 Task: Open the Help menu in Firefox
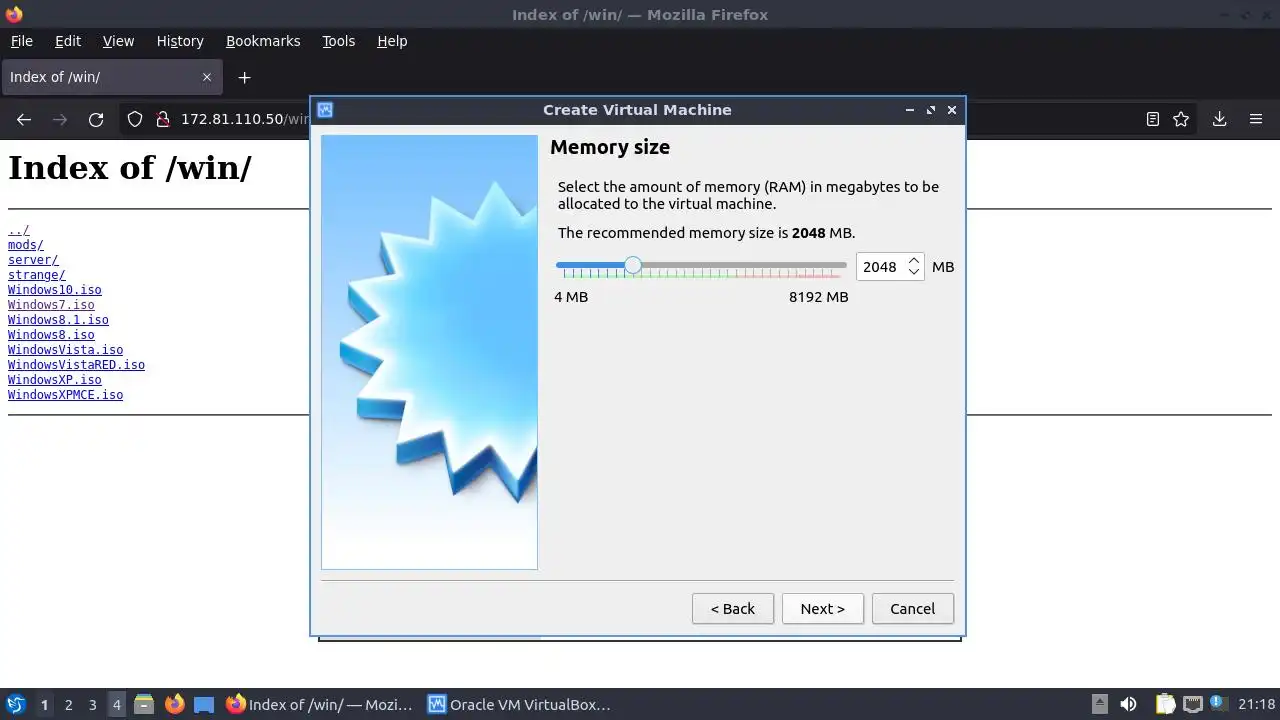[392, 41]
